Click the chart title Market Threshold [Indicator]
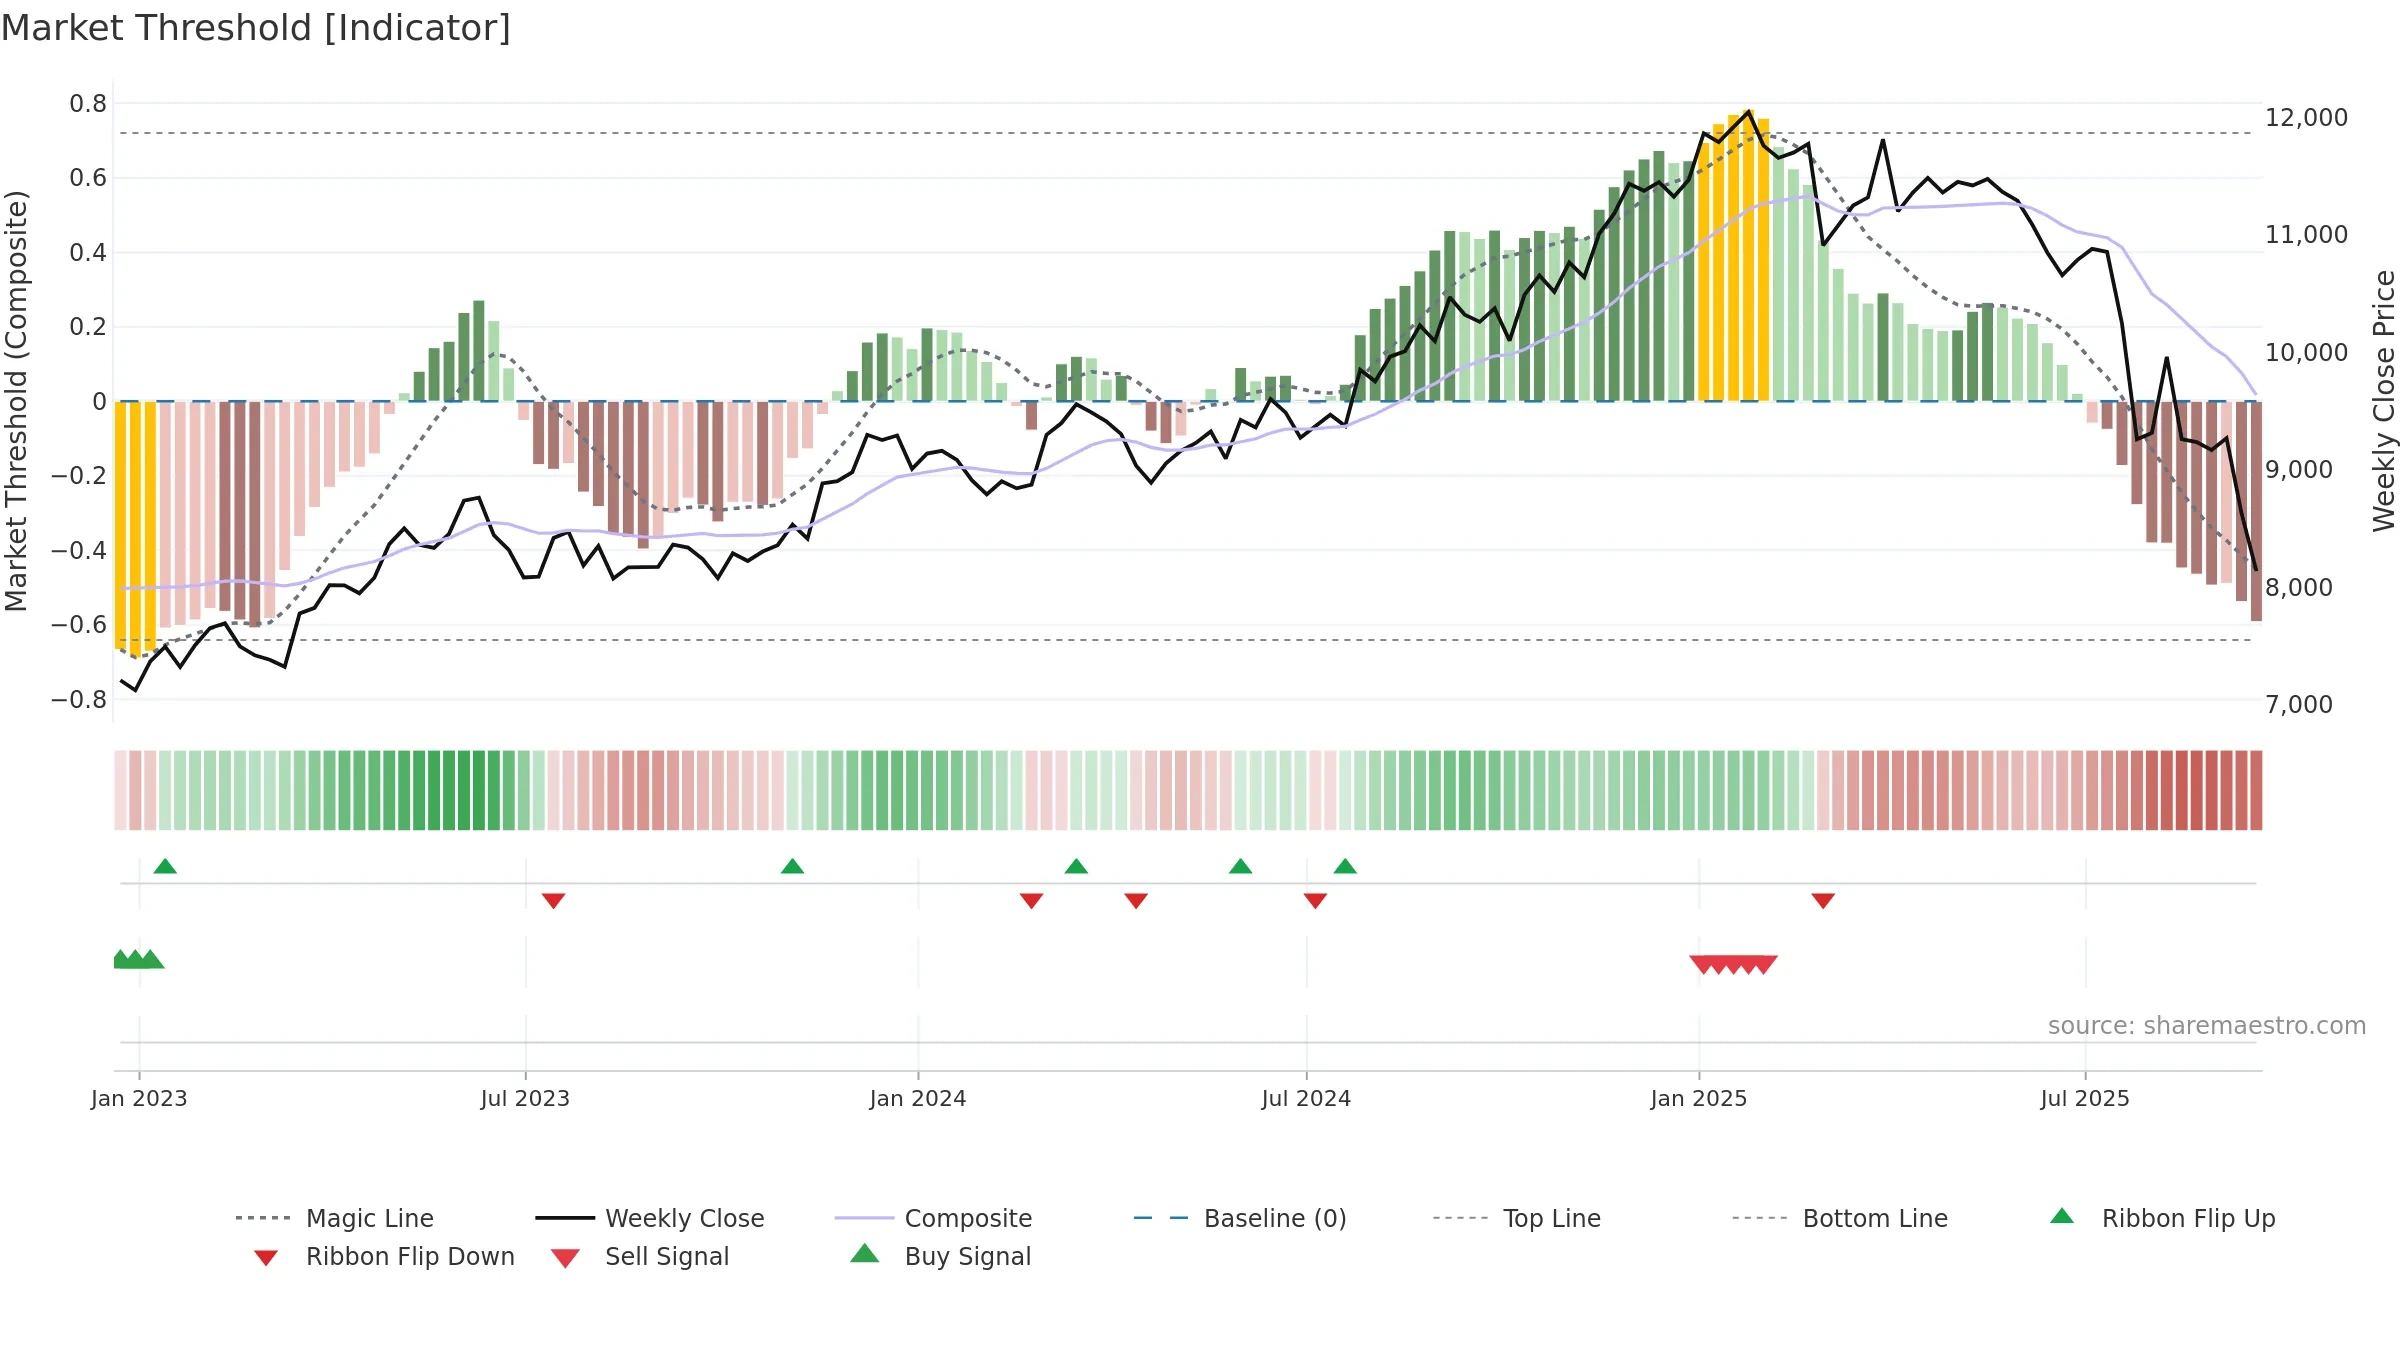This screenshot has width=2400, height=1350. (x=256, y=28)
